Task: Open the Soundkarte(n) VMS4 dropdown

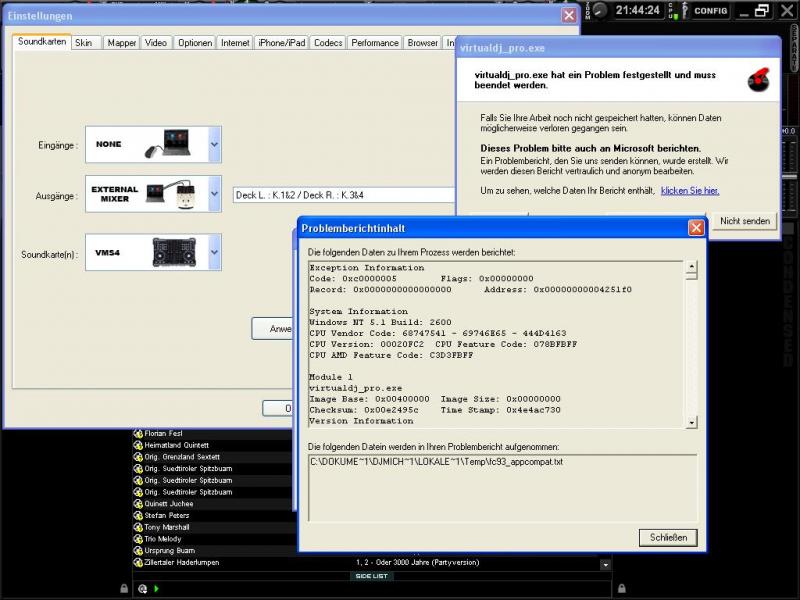Action: tap(214, 253)
